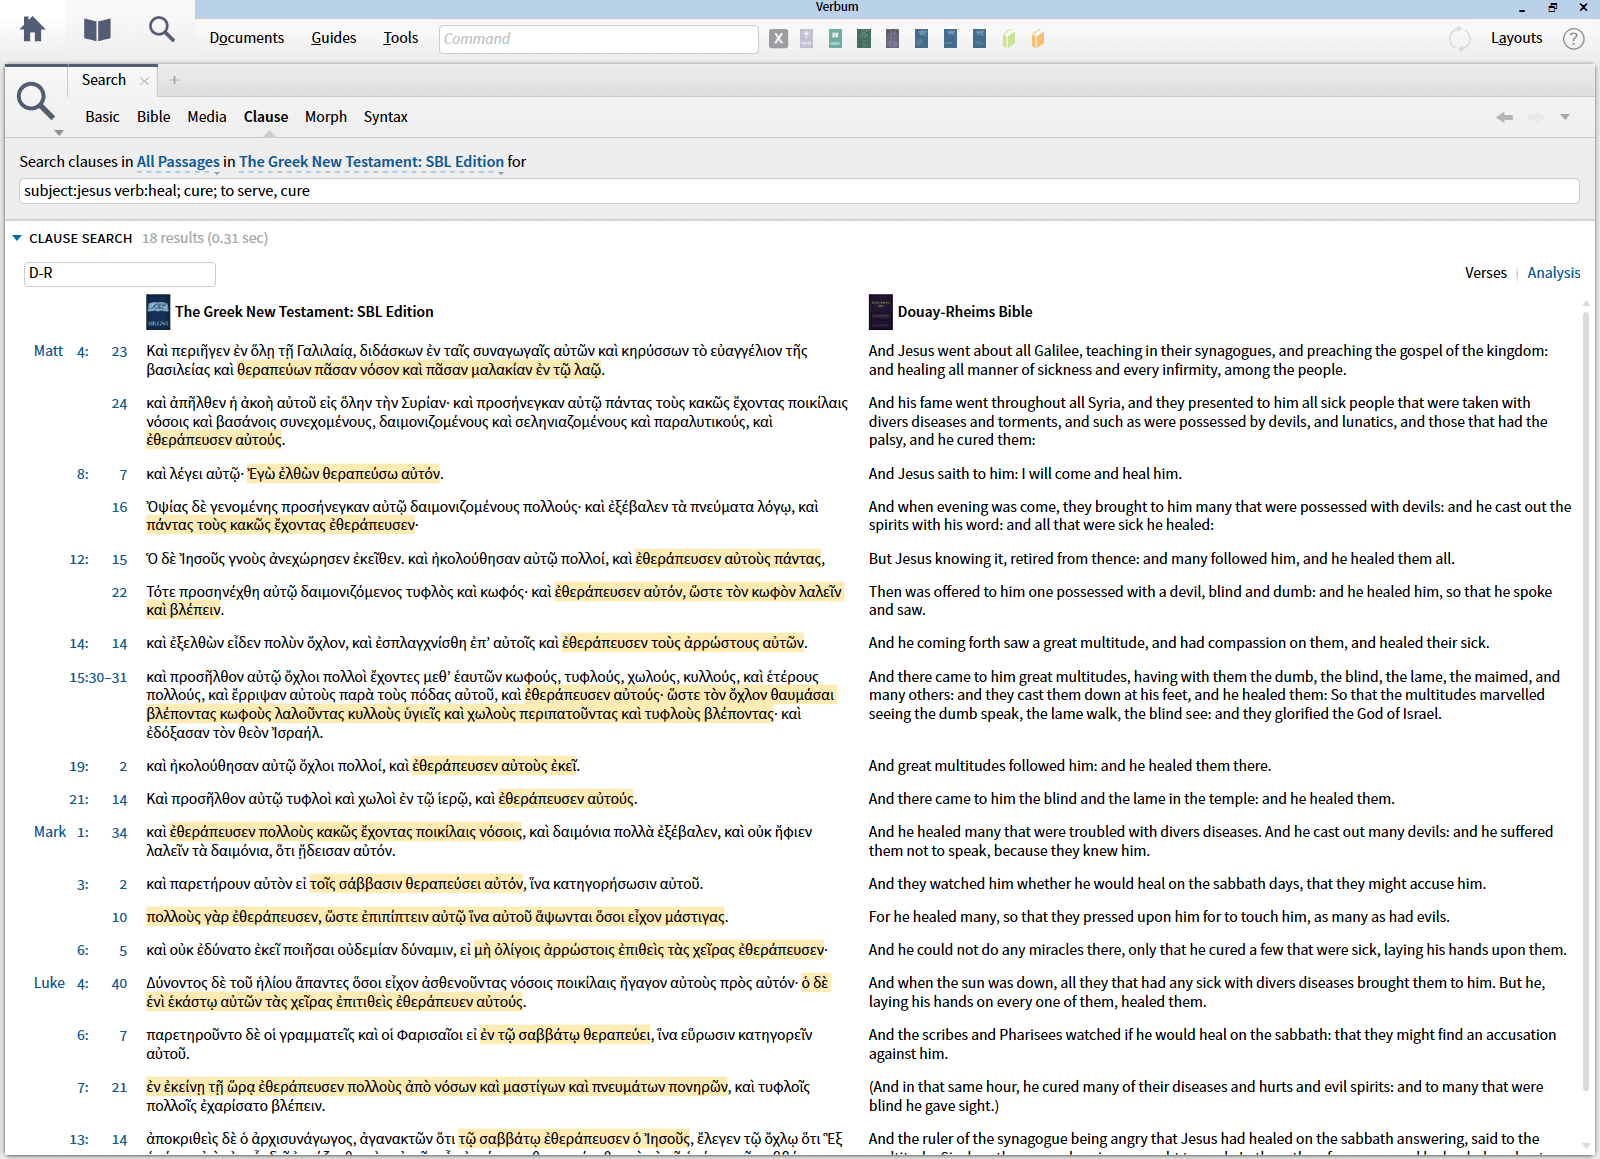Click the back navigation arrow
This screenshot has height=1159, width=1600.
(1504, 117)
